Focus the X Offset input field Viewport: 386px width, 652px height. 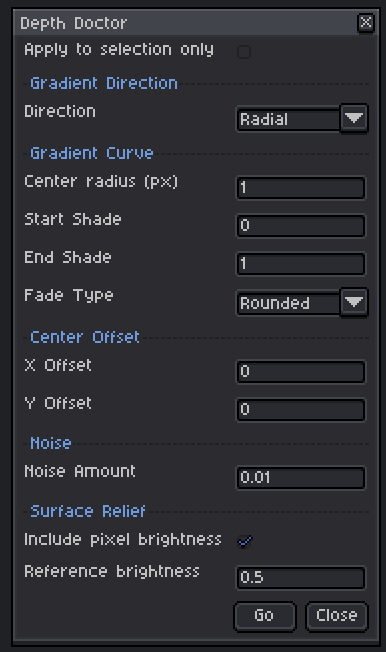point(301,371)
